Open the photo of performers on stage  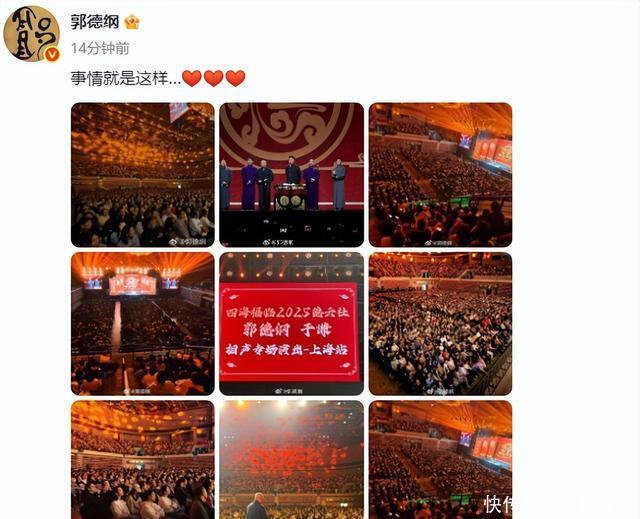[x=291, y=175]
